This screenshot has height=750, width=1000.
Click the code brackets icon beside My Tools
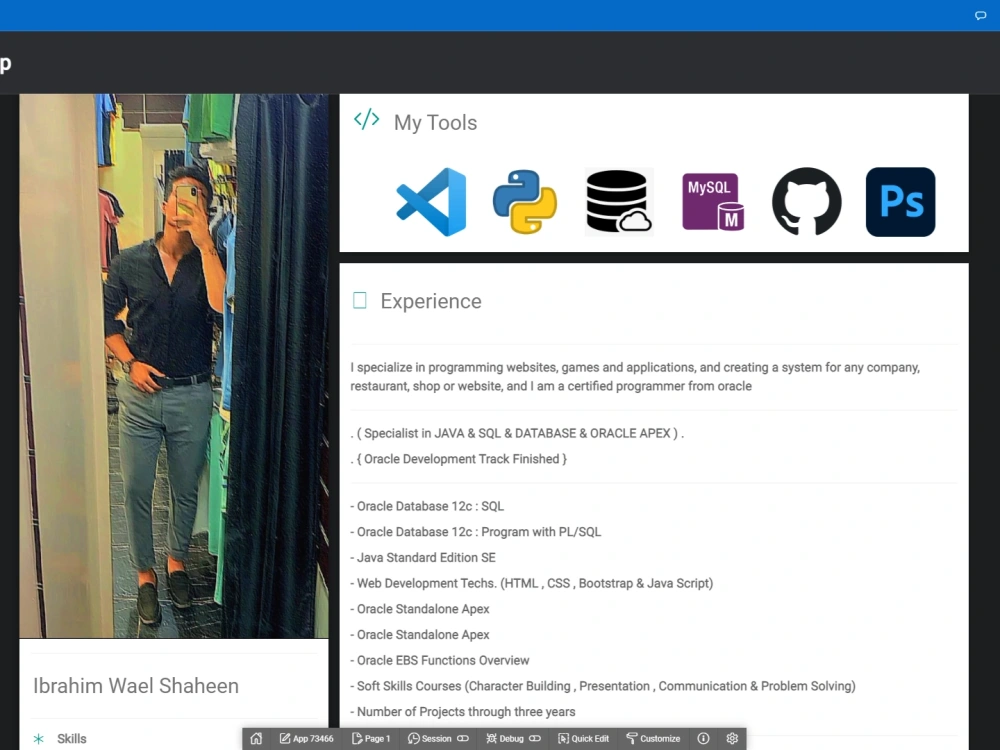coord(367,119)
